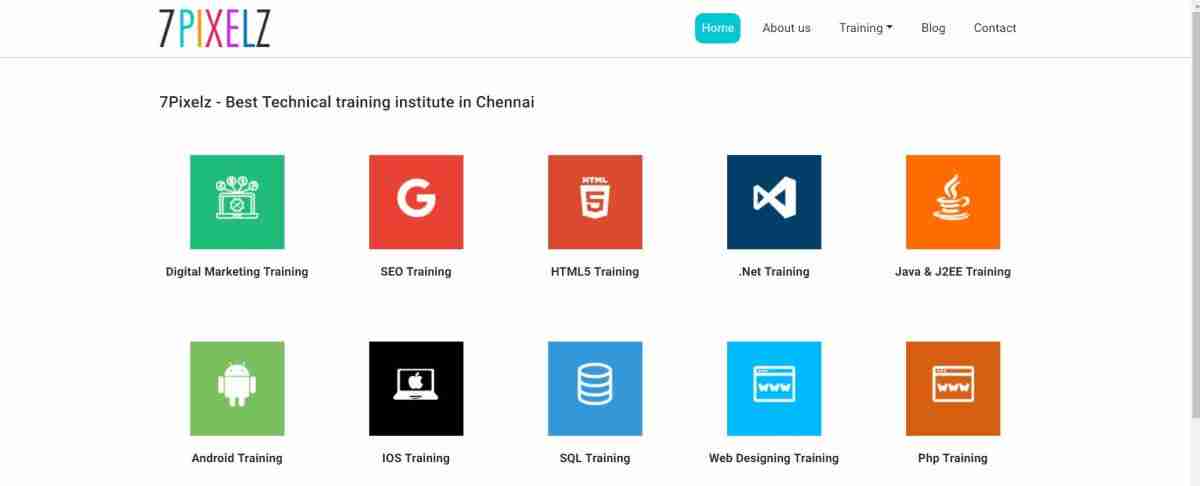The height and width of the screenshot is (486, 1200).
Task: Open the Visual Studio .Net icon
Action: 774,202
